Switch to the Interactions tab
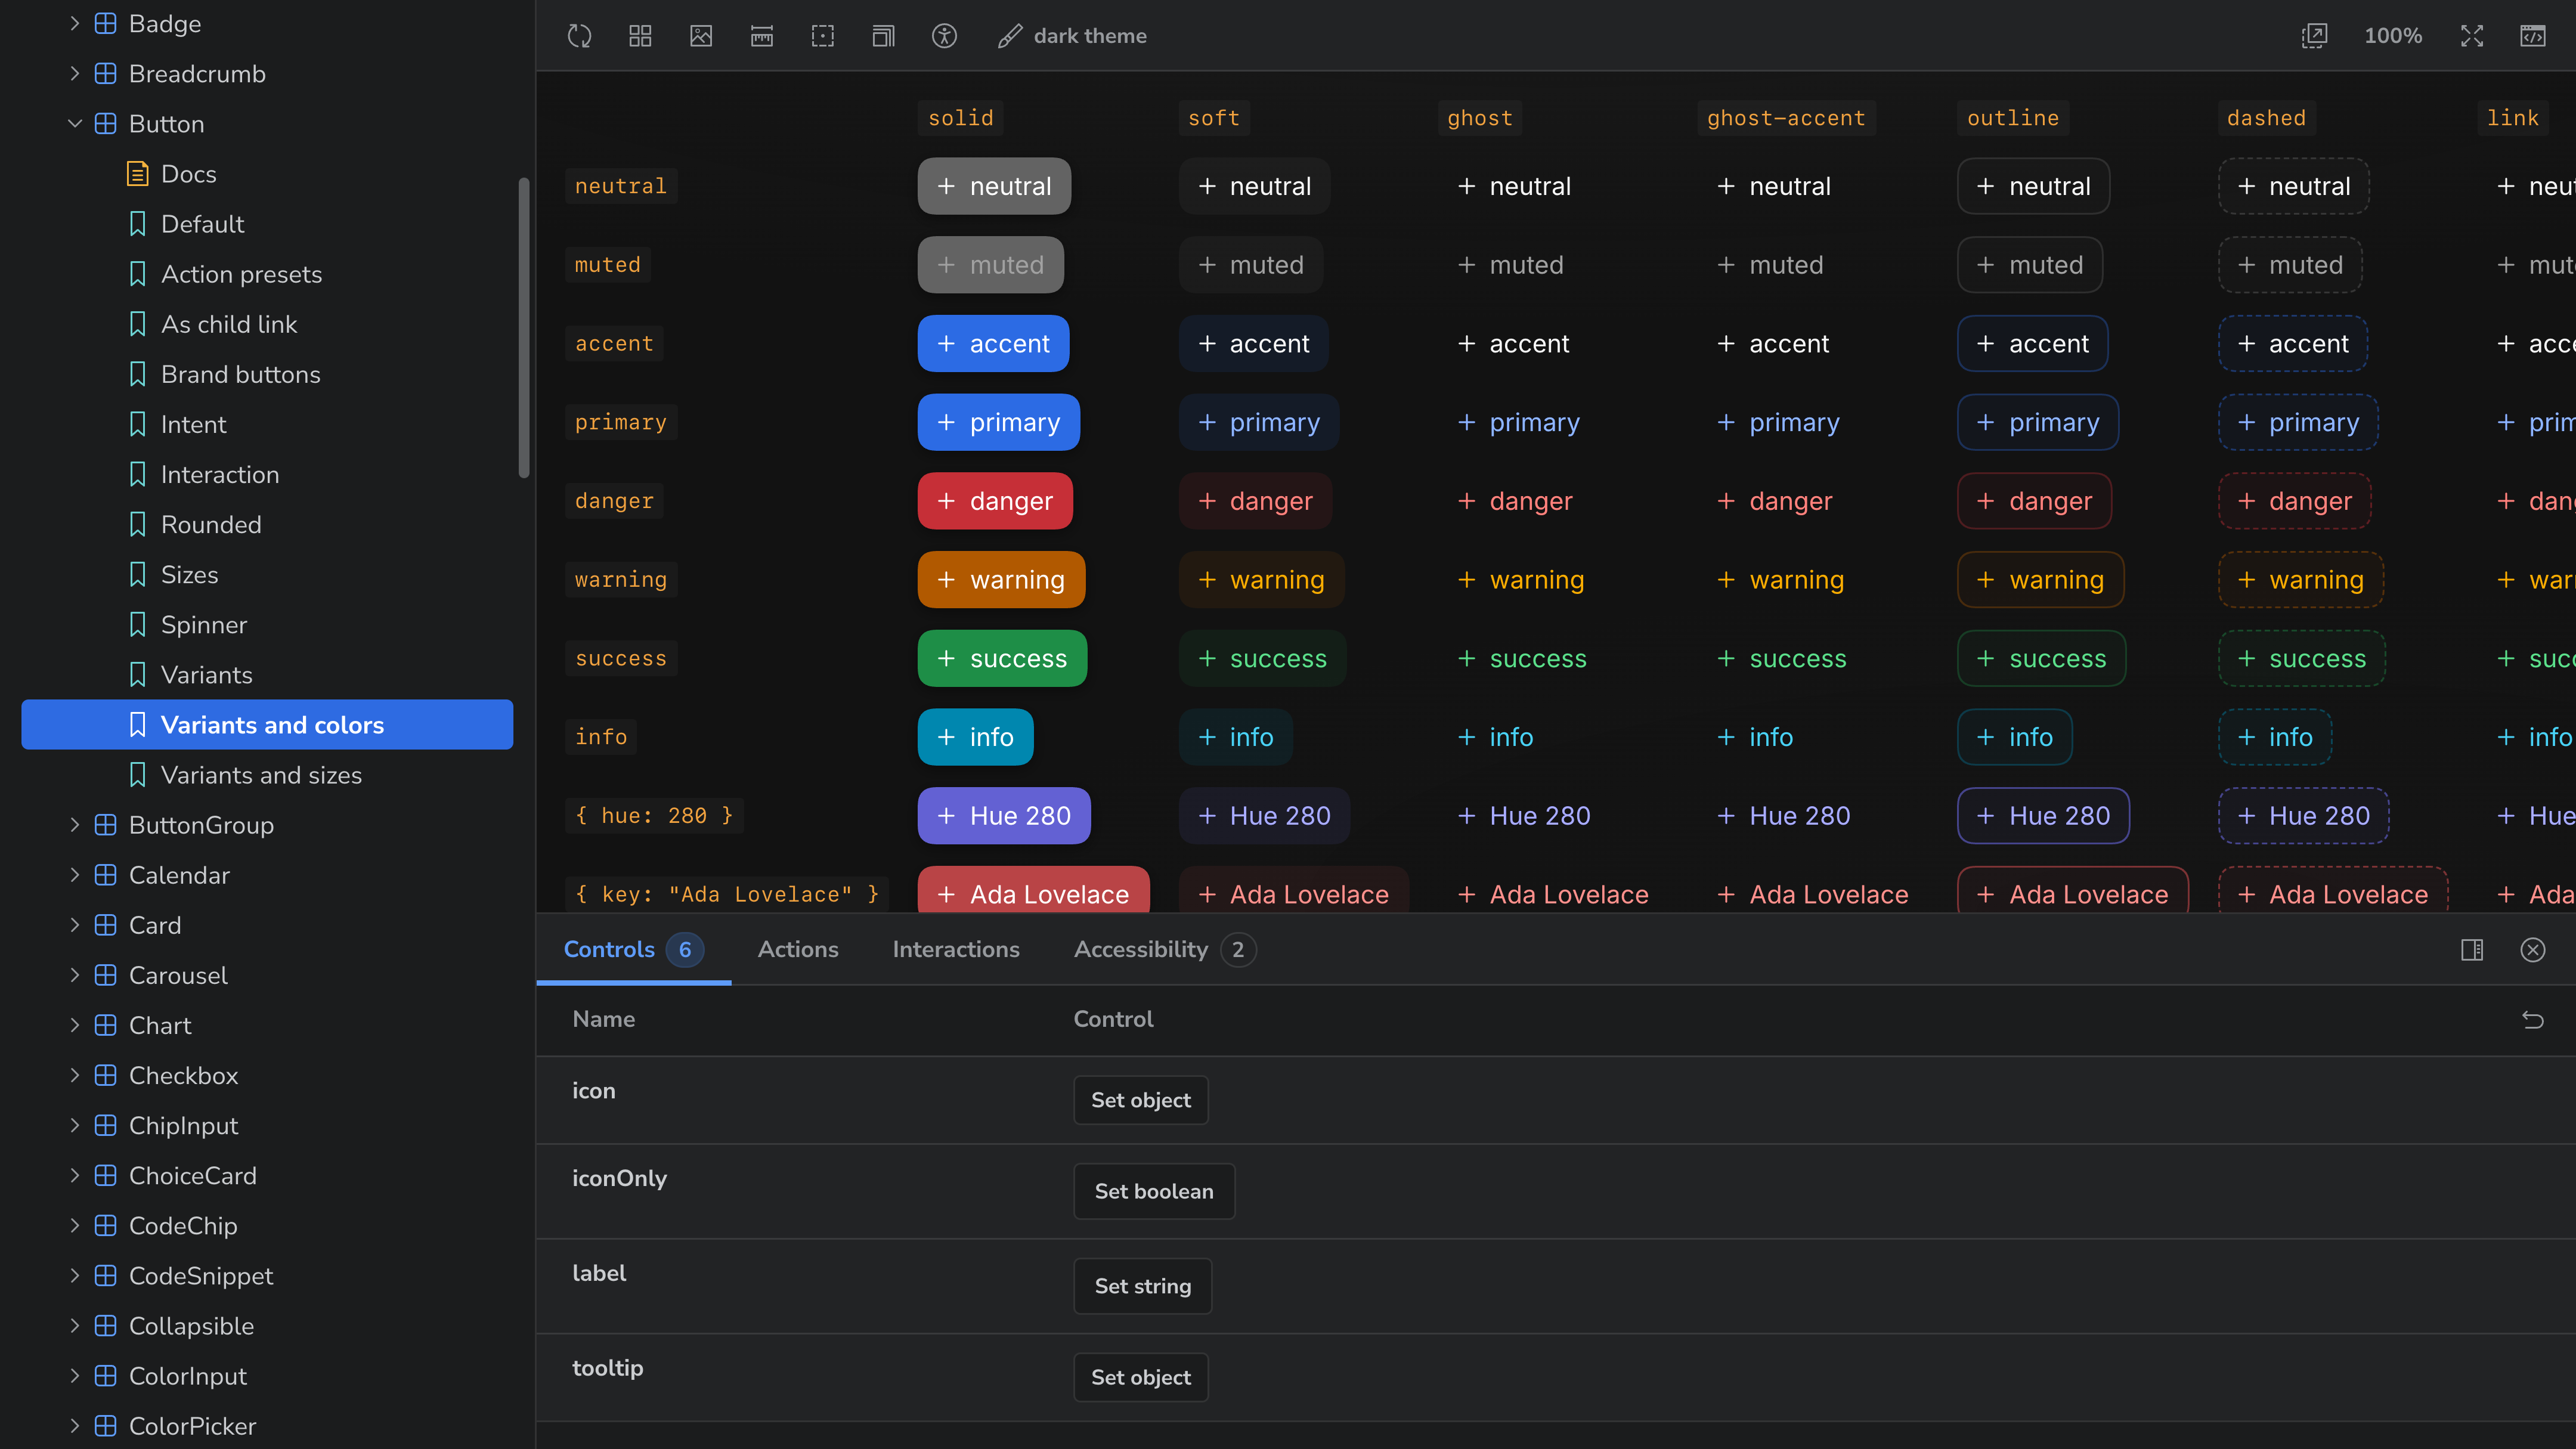 click(956, 950)
